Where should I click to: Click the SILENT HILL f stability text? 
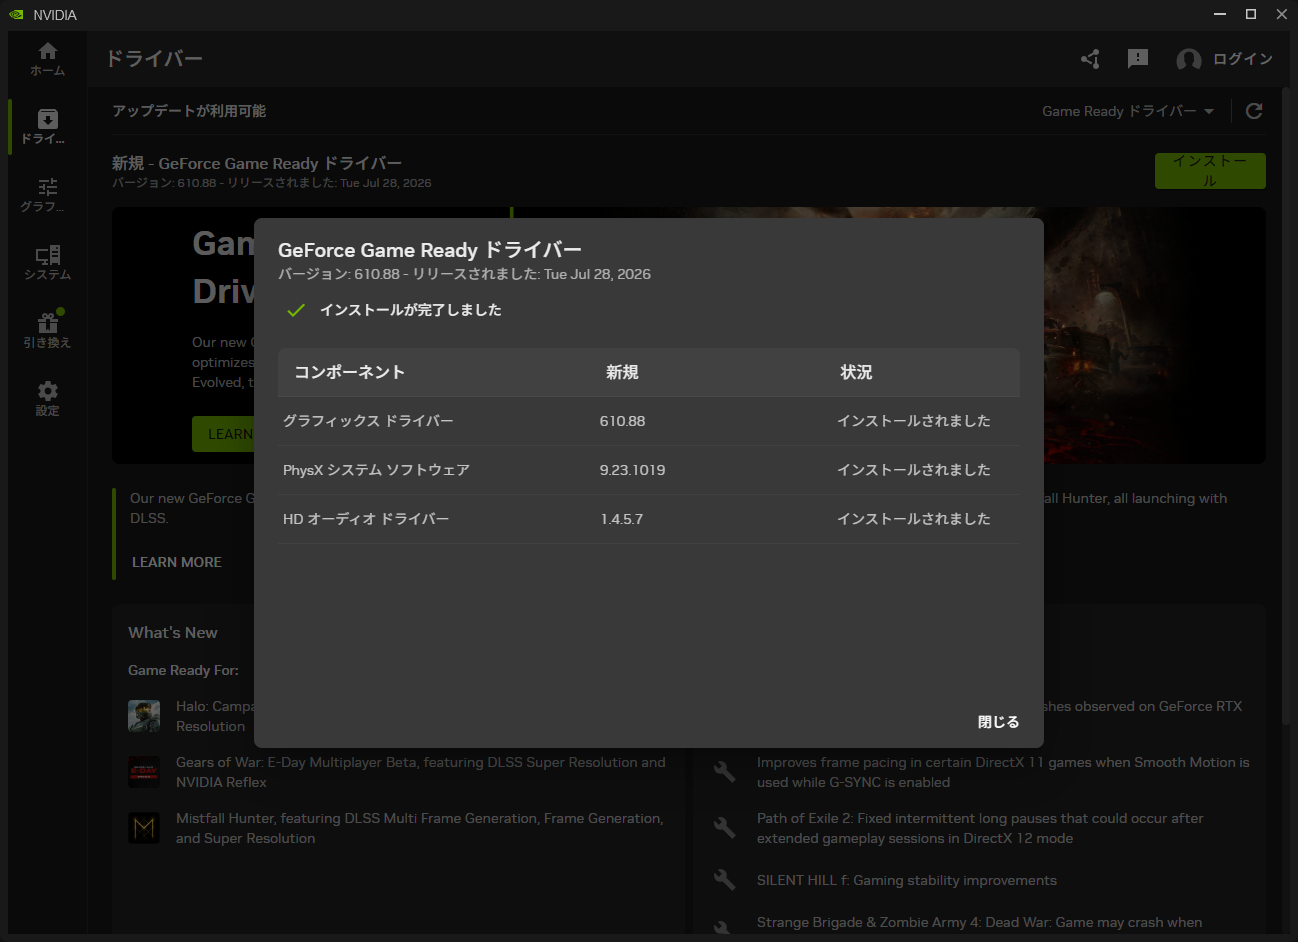coord(906,880)
